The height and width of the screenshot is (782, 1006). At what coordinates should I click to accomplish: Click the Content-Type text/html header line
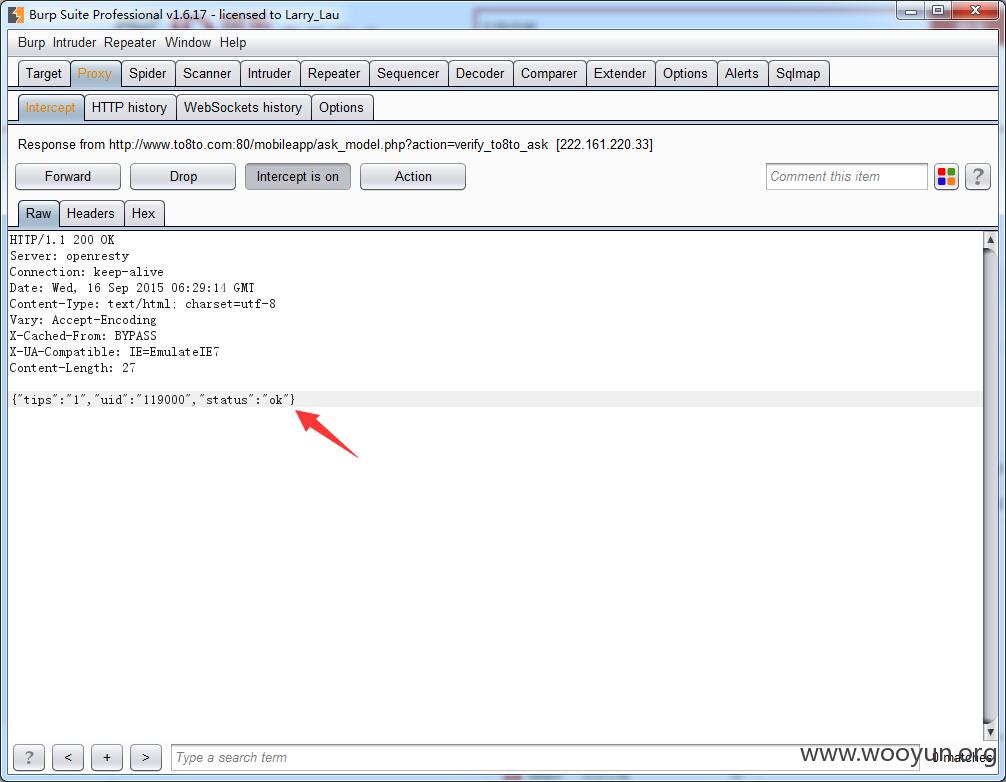pyautogui.click(x=142, y=304)
